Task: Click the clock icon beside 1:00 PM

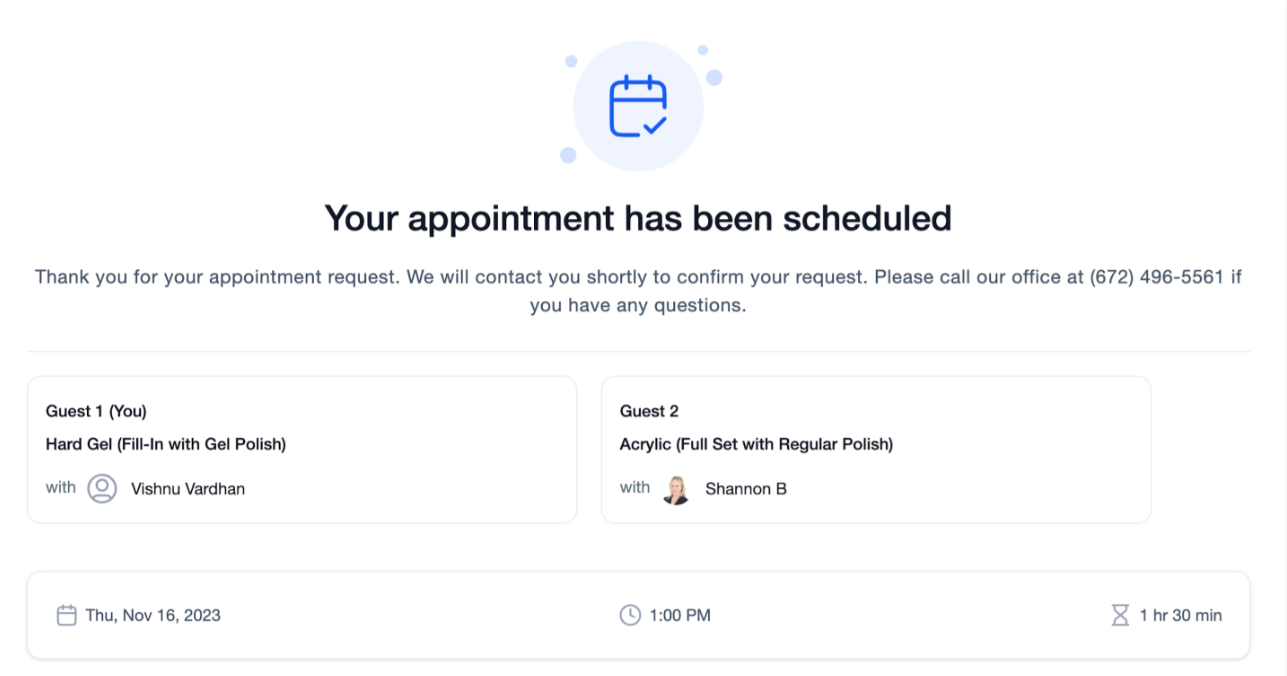Action: click(x=630, y=615)
